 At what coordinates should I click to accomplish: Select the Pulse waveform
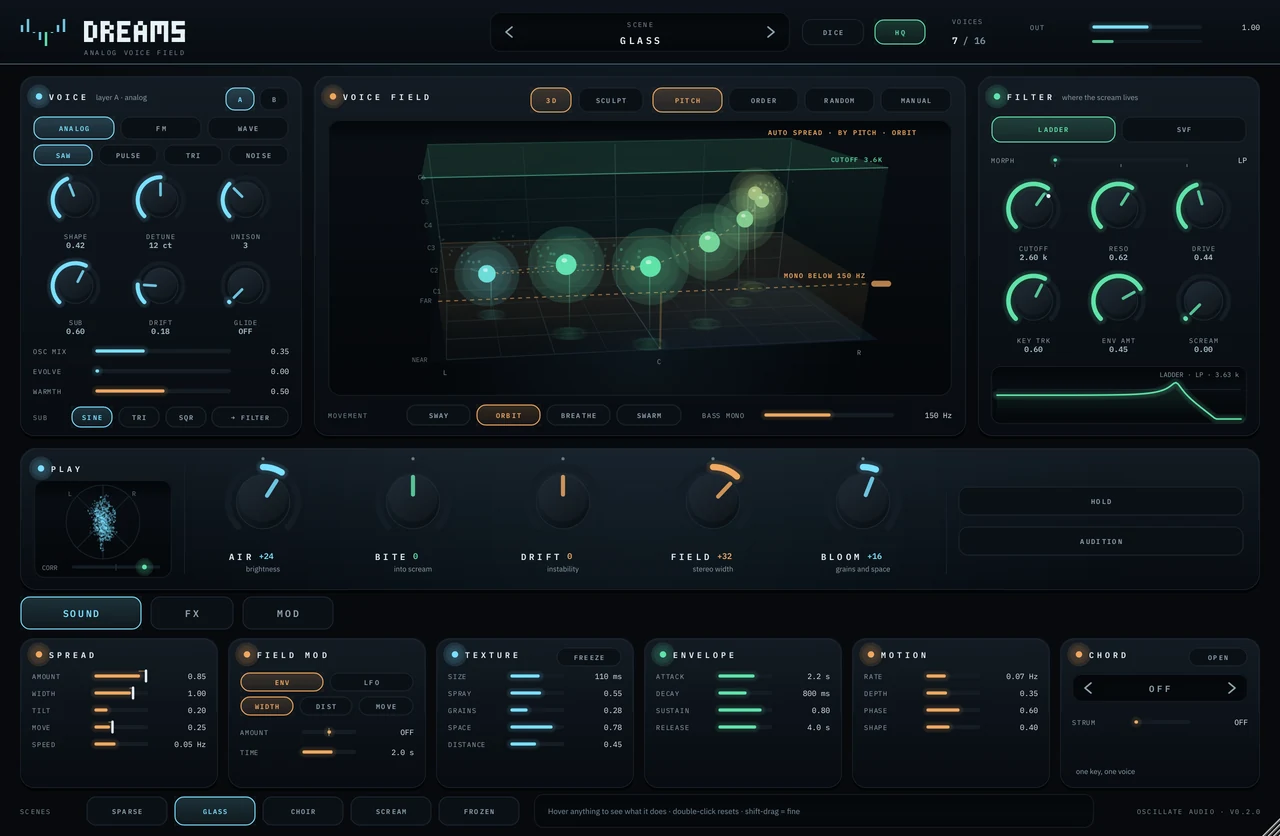coord(128,155)
